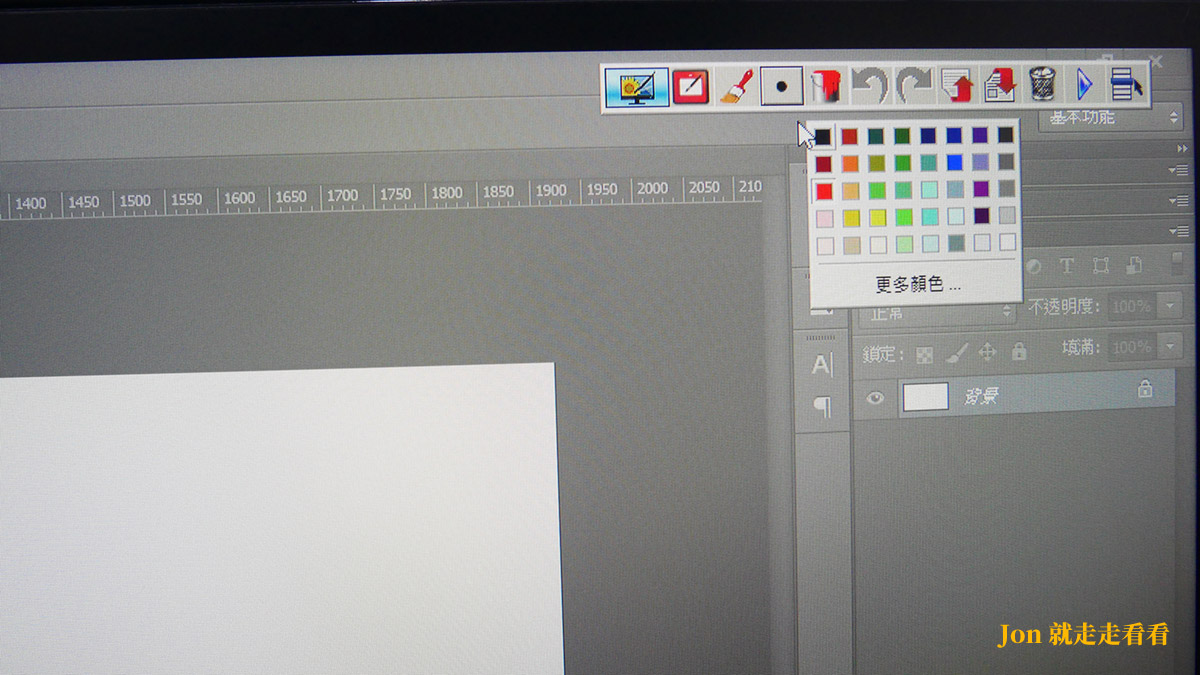This screenshot has width=1200, height=675.
Task: Select the 背景 layer thumbnail
Action: 925,397
